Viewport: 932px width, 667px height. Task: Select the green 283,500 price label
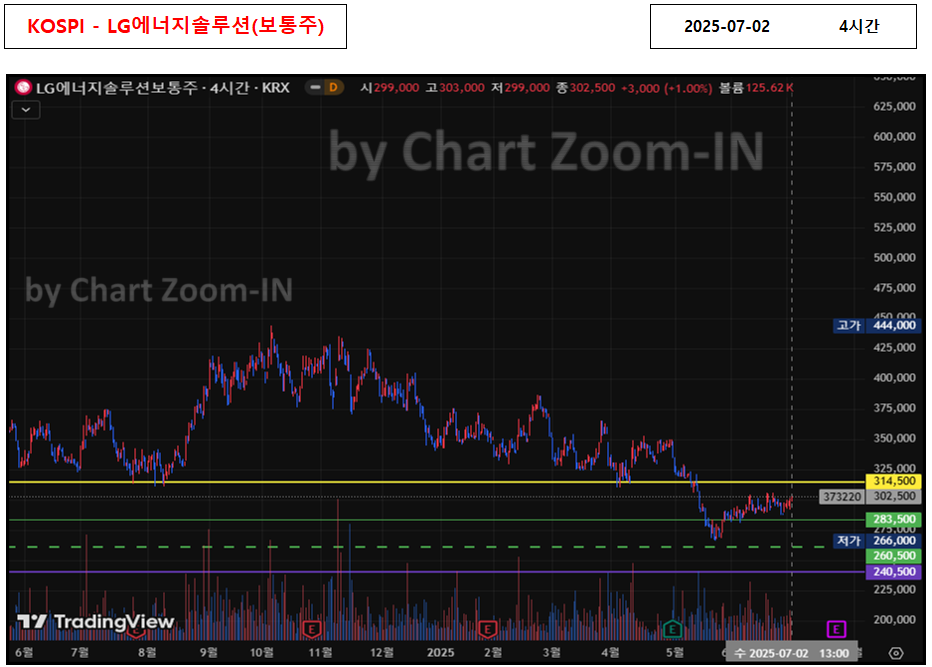[894, 519]
